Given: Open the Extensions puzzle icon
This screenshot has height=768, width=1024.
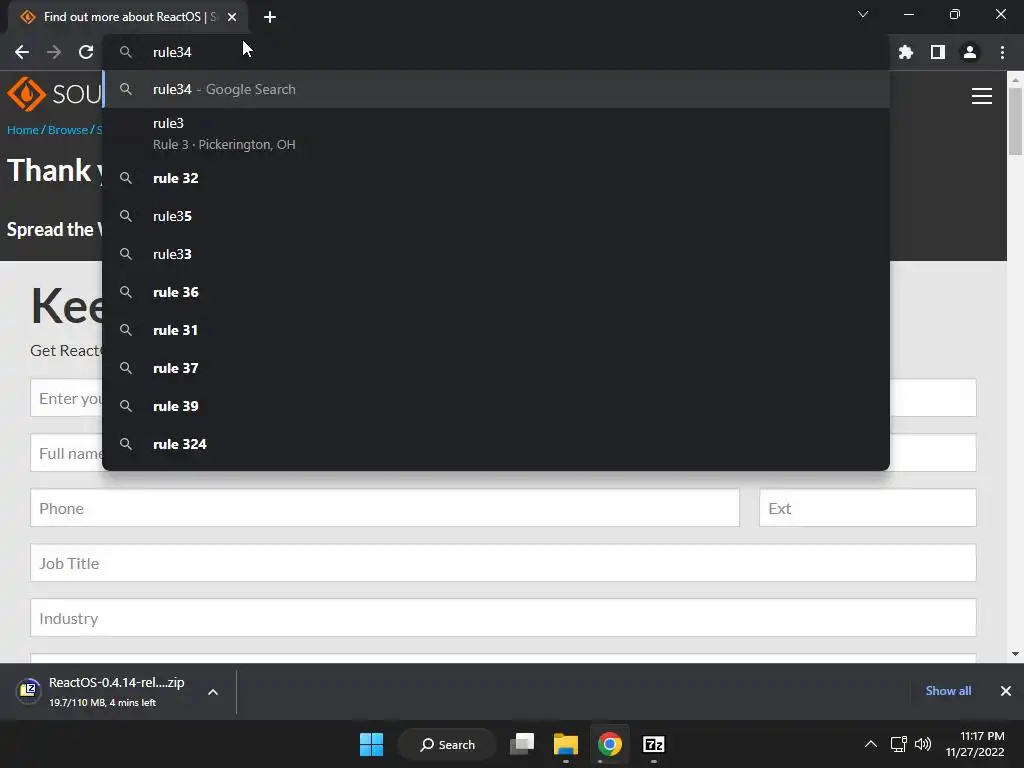Looking at the screenshot, I should pos(906,52).
